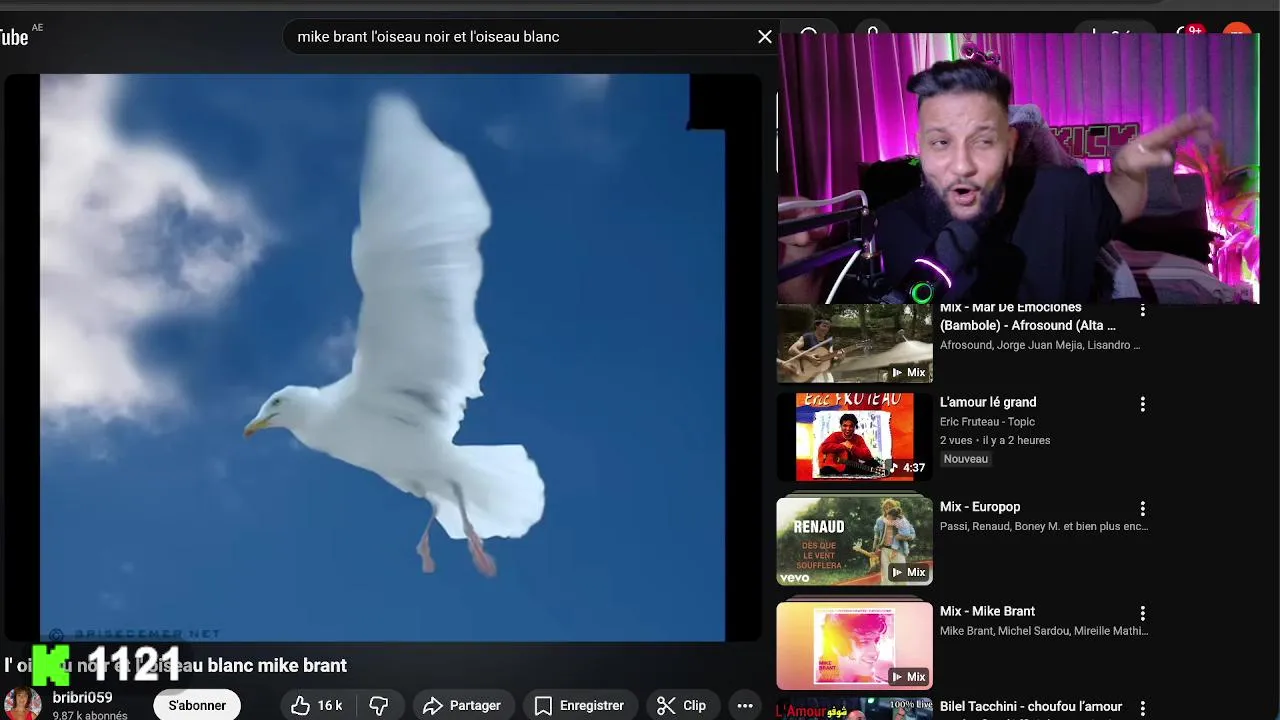Click the 'Bilel Tacchini - choufou l'amour' title
This screenshot has height=720, width=1280.
click(1031, 706)
